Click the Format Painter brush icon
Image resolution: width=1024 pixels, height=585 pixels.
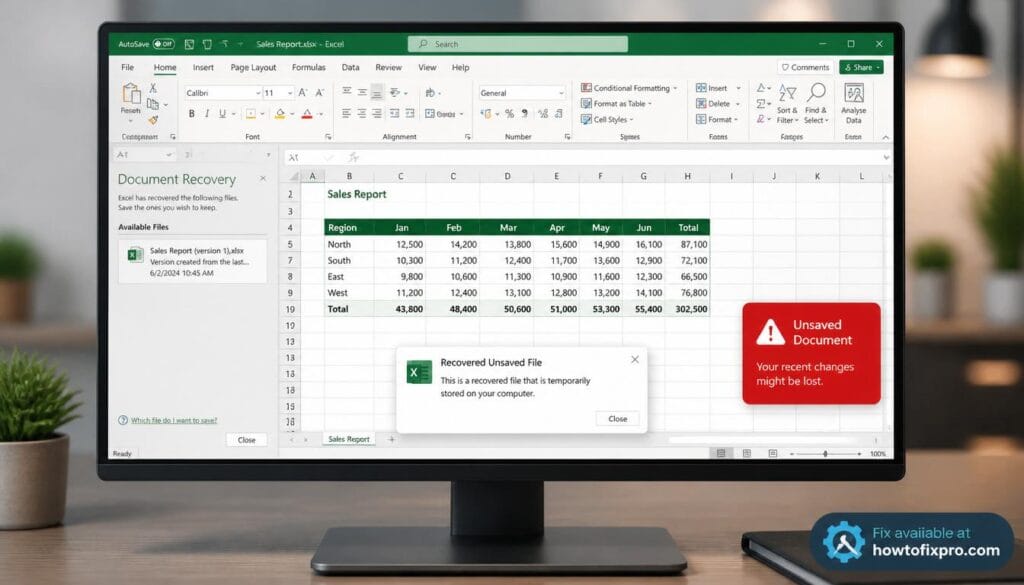pyautogui.click(x=153, y=119)
